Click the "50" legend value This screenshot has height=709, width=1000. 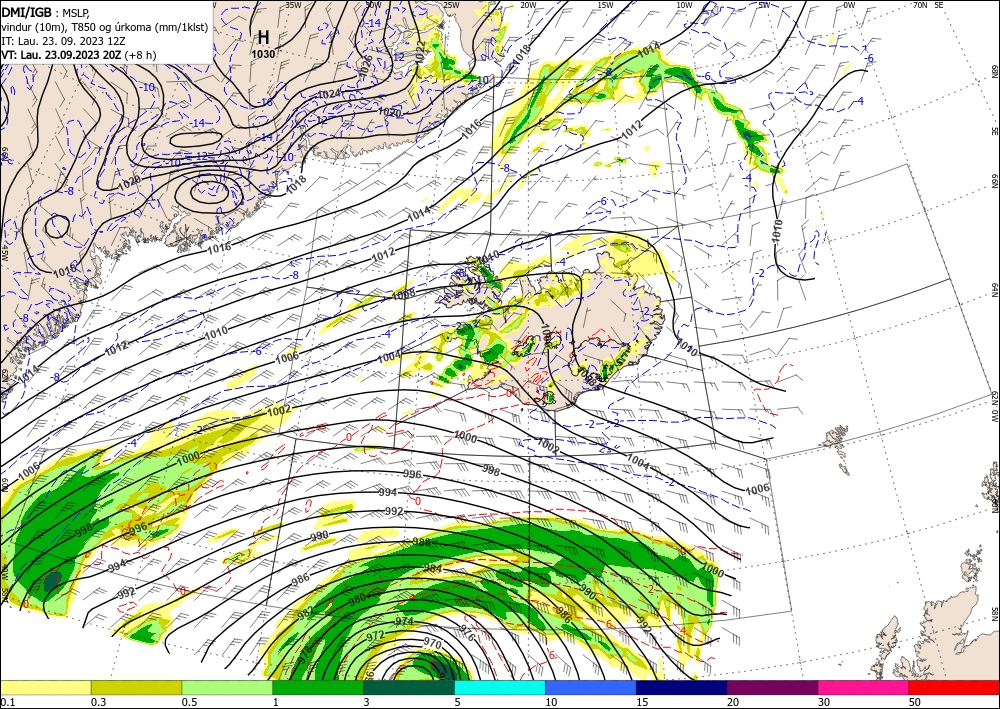[x=915, y=702]
